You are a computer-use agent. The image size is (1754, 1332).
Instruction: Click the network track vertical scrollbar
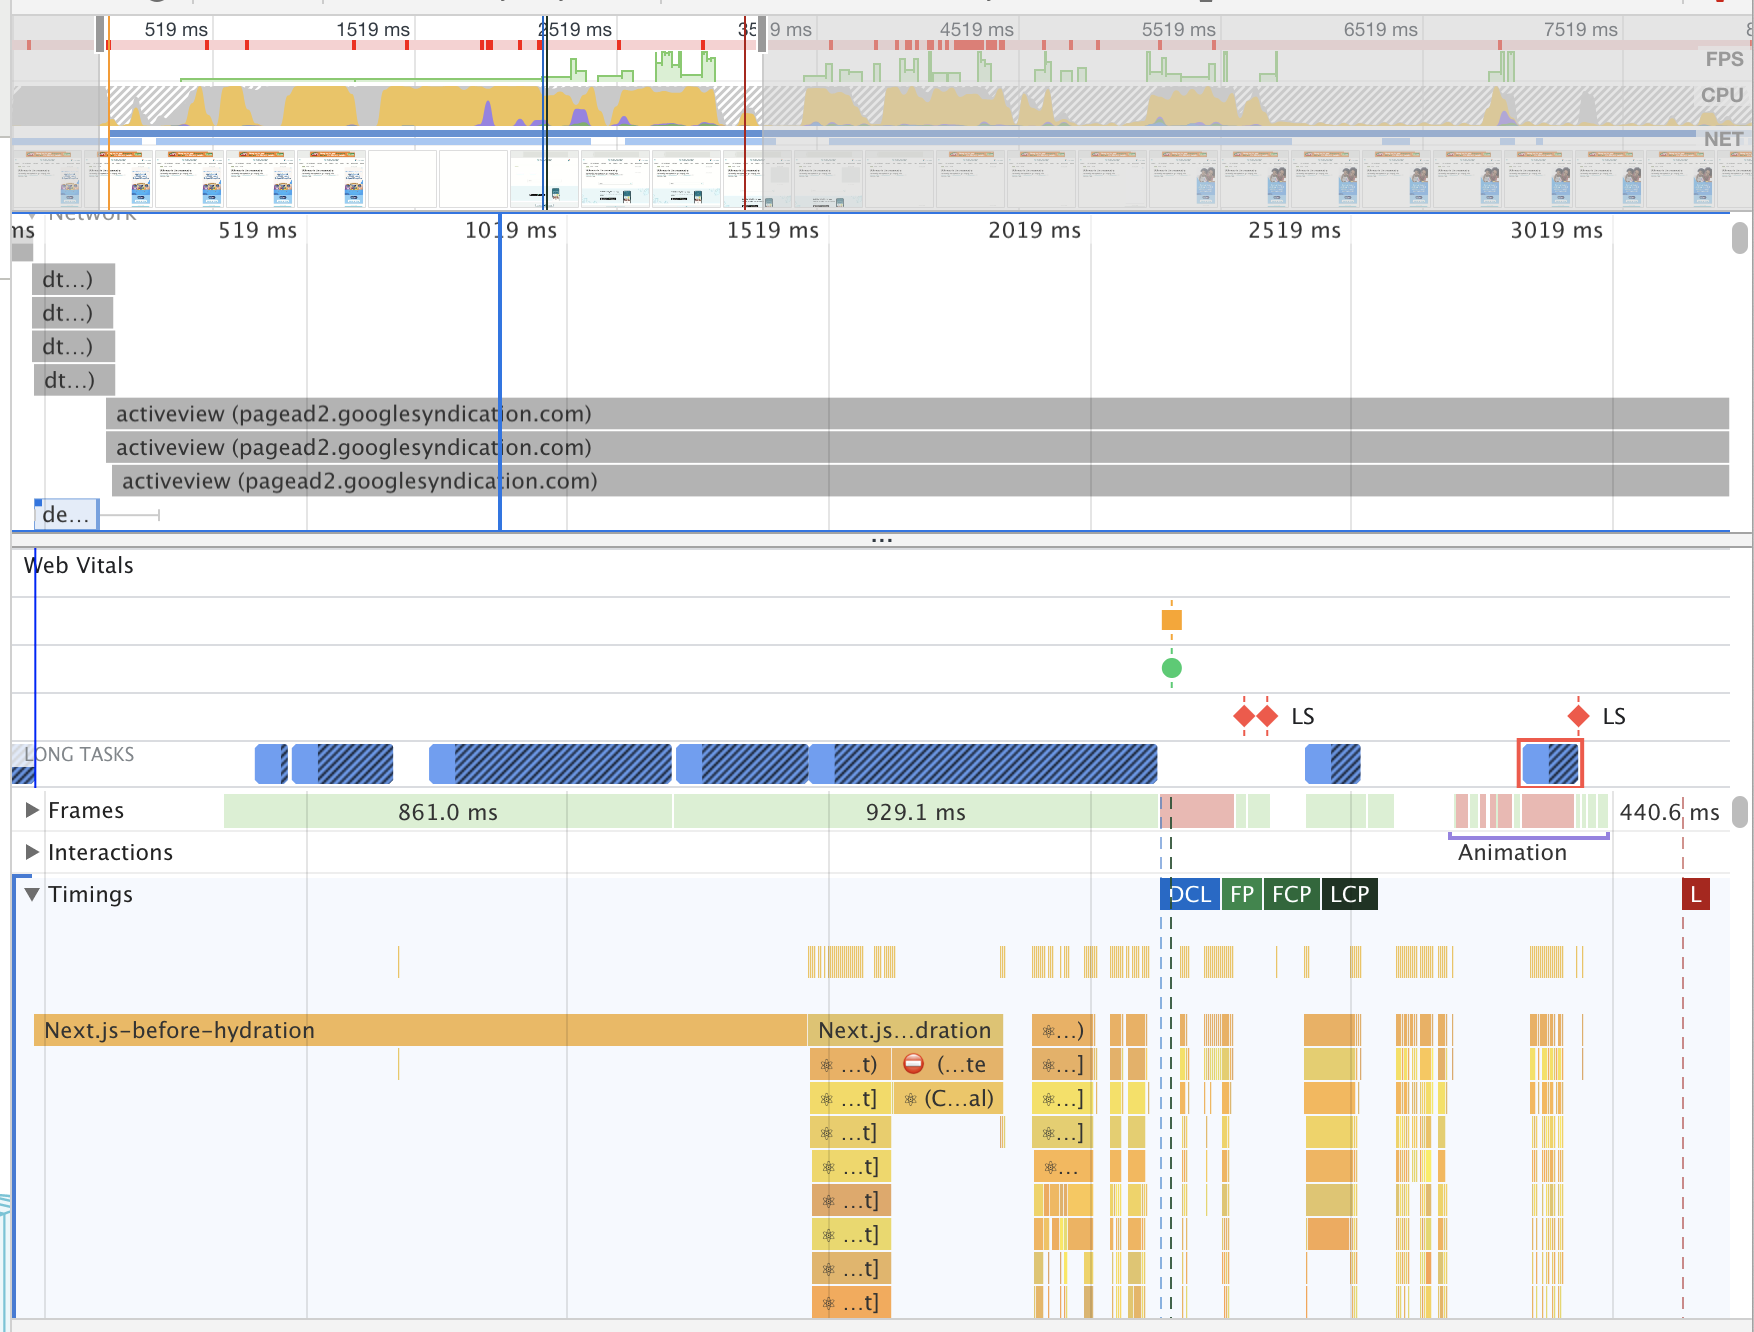(x=1740, y=238)
